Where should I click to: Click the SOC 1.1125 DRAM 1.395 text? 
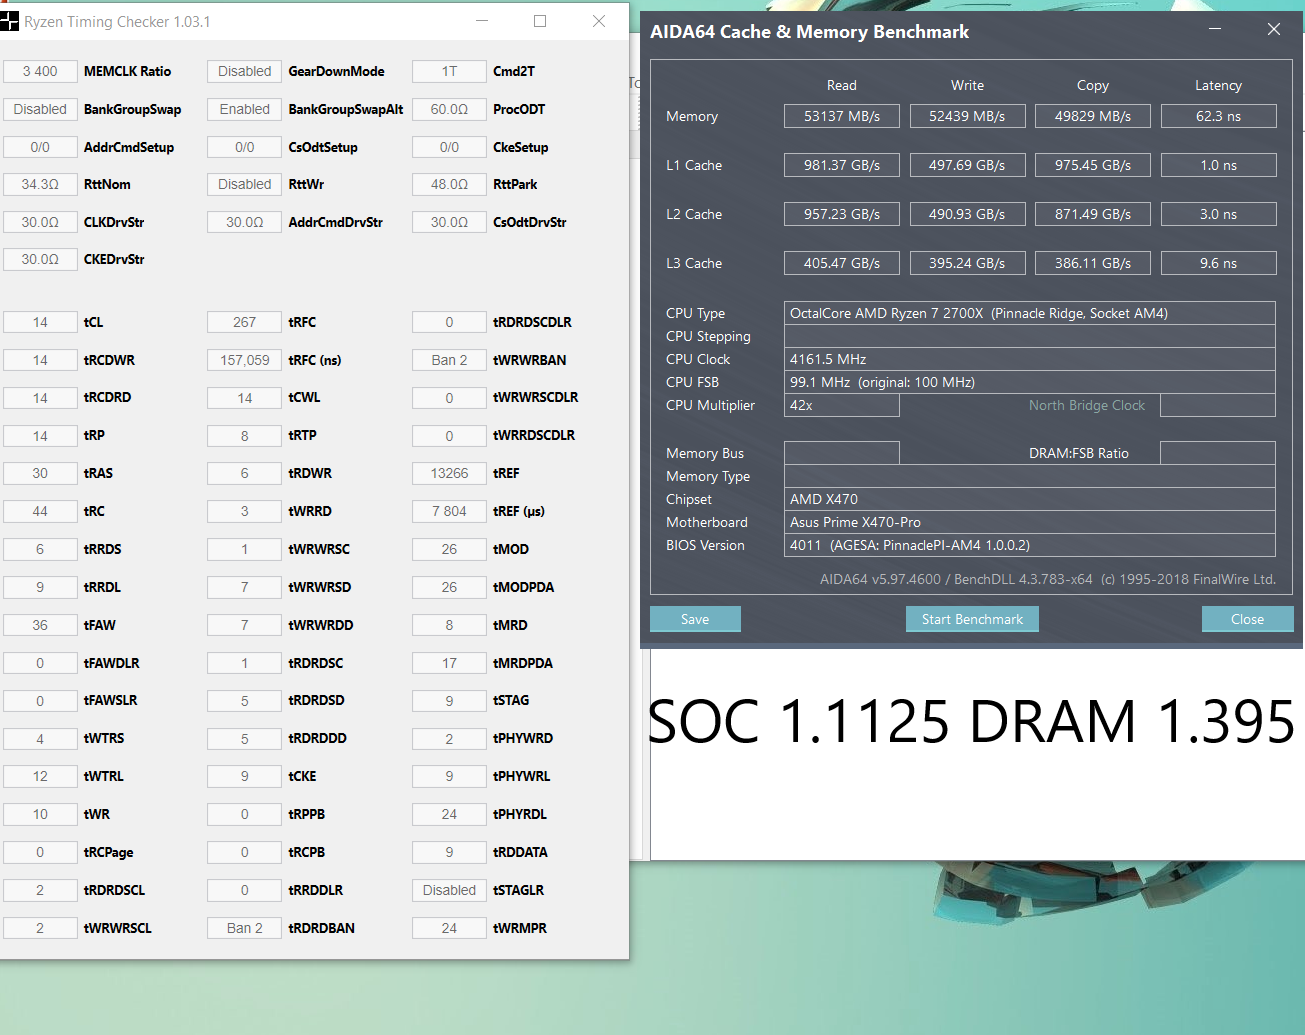[x=972, y=721]
